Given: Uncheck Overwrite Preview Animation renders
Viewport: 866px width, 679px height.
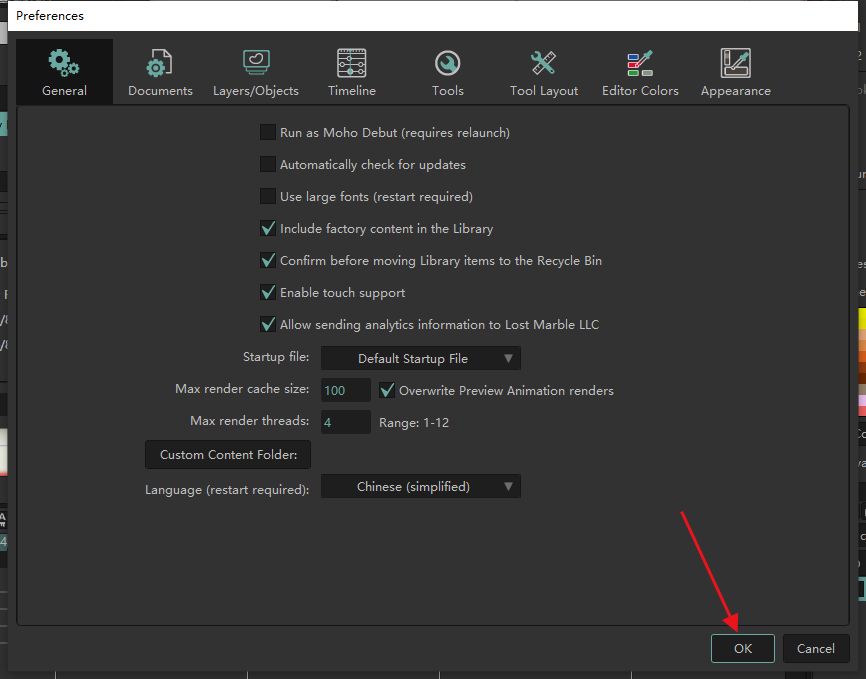Looking at the screenshot, I should 388,390.
